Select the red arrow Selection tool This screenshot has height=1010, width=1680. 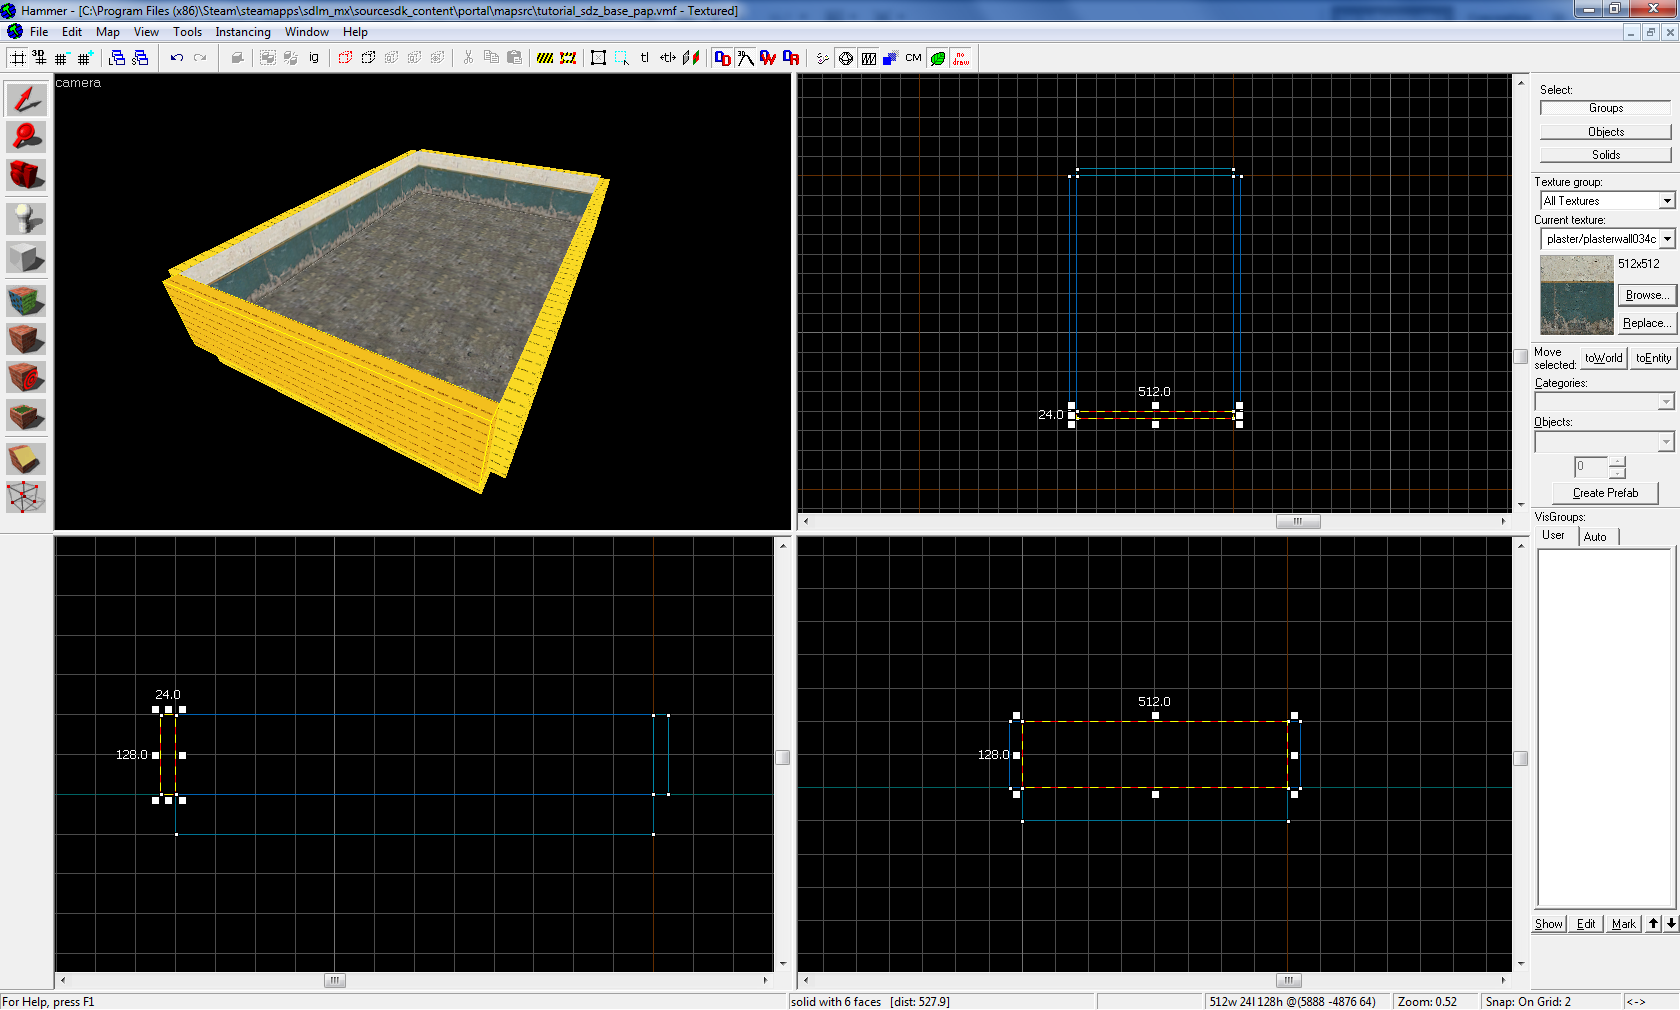pos(26,99)
